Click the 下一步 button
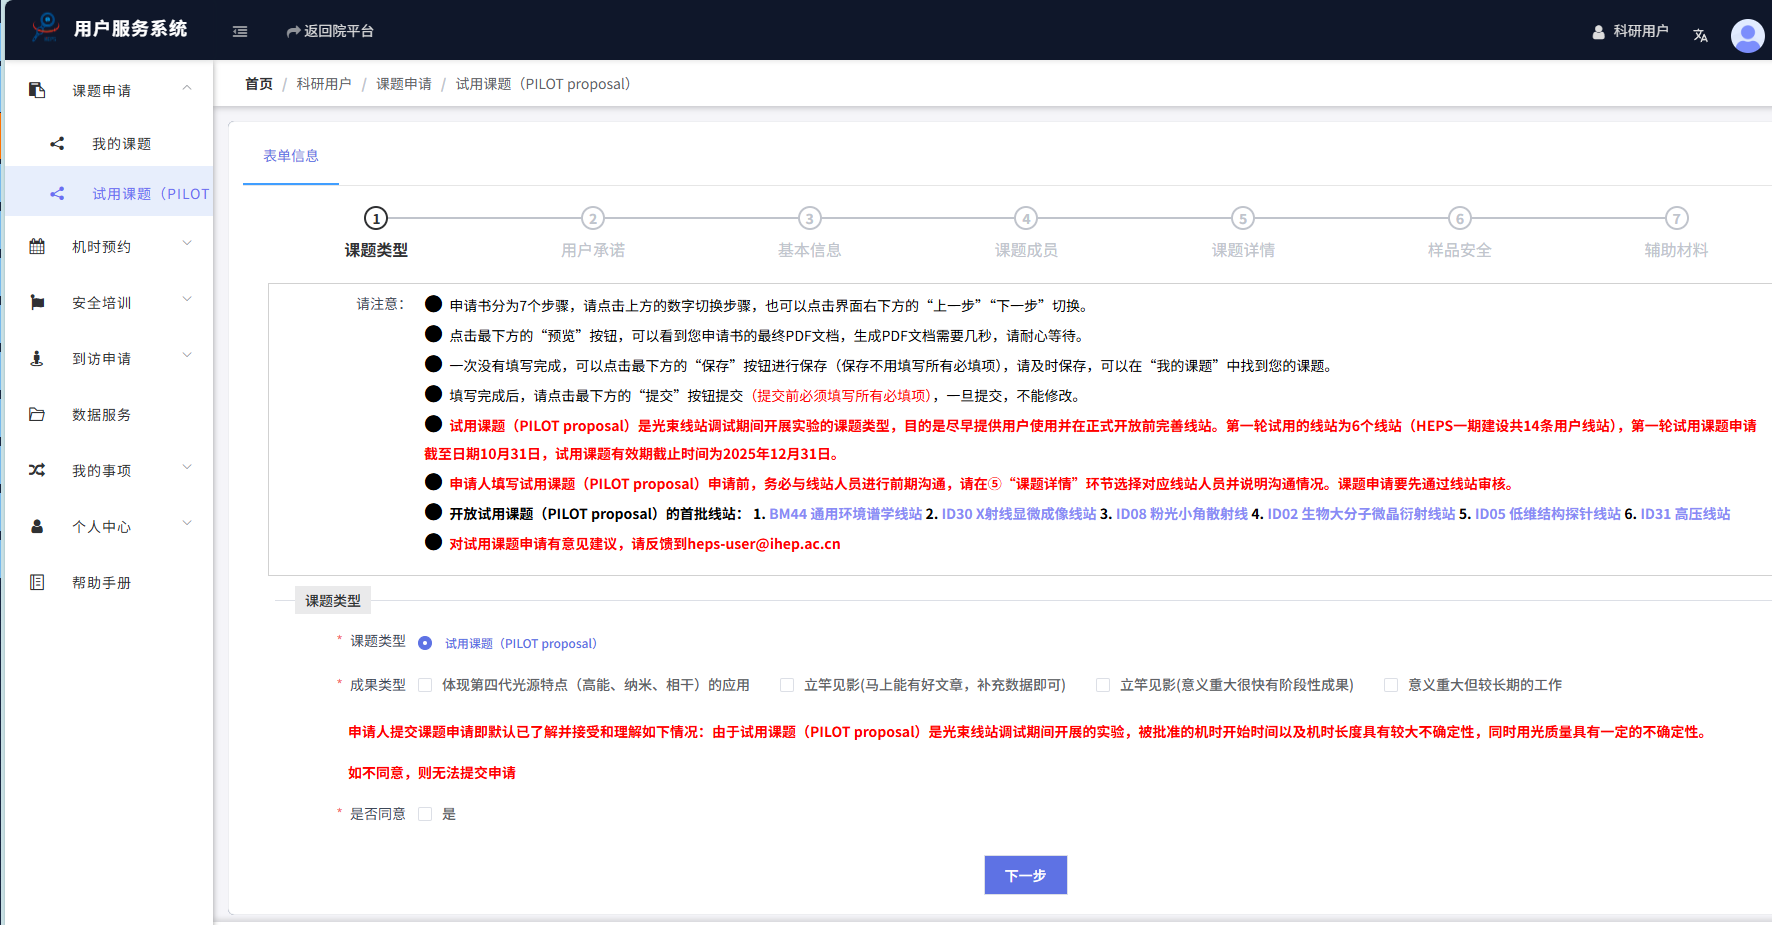The height and width of the screenshot is (925, 1772). 1025,875
